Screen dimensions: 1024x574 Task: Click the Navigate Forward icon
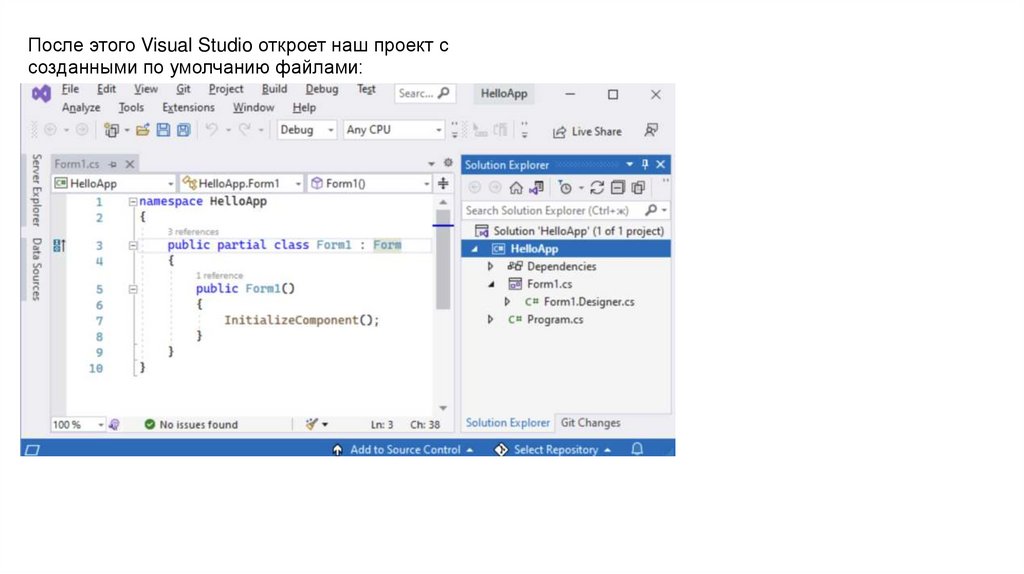[82, 130]
